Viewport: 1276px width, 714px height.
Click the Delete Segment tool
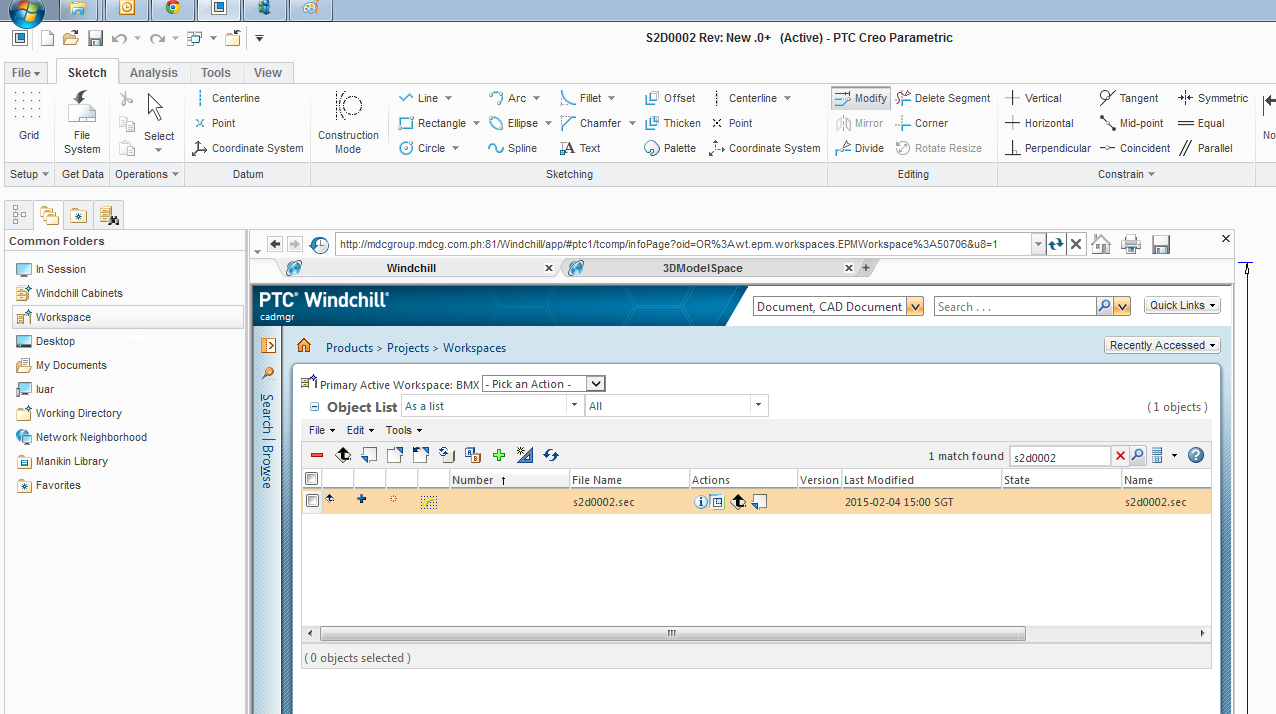(943, 98)
